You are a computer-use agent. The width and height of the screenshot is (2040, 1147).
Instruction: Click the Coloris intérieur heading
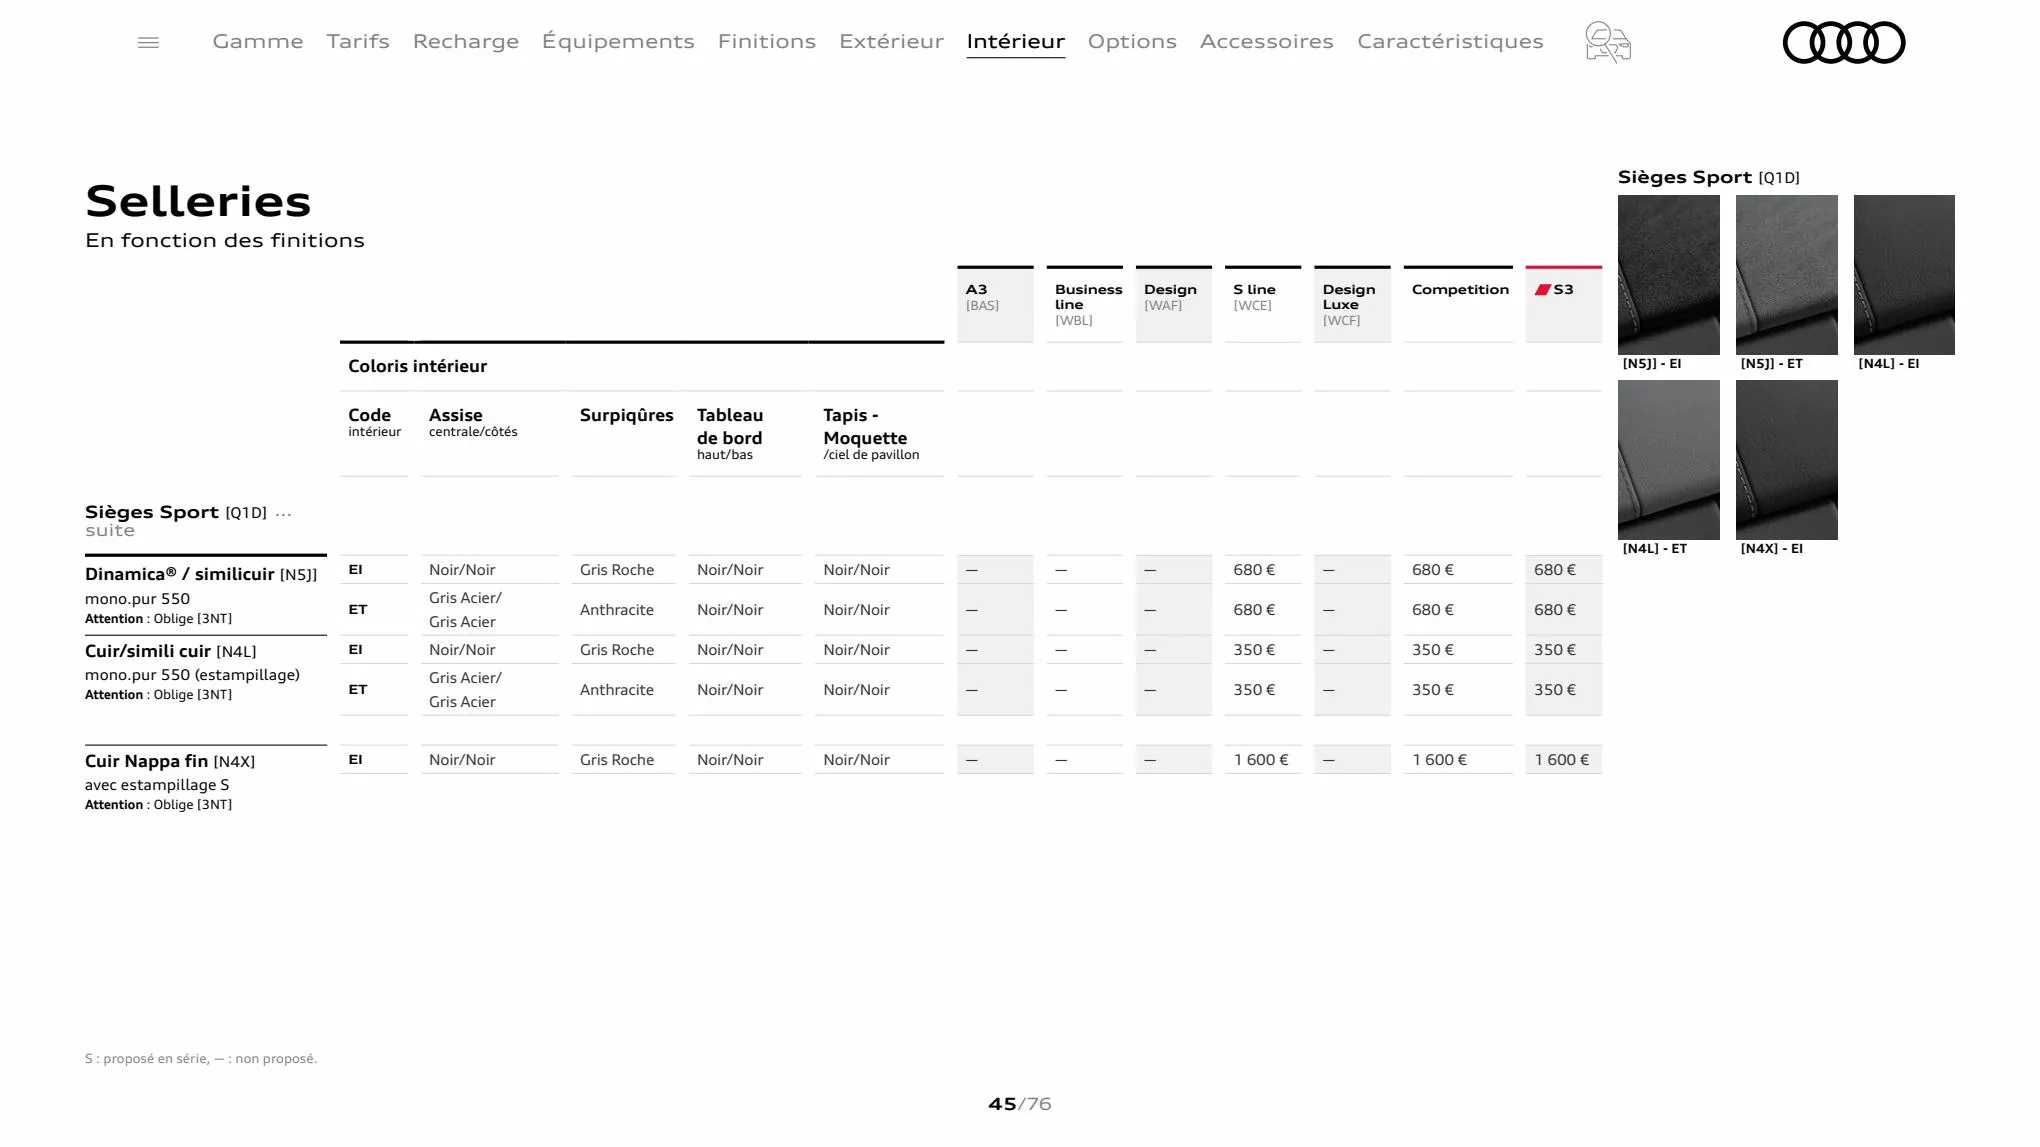[x=417, y=366]
